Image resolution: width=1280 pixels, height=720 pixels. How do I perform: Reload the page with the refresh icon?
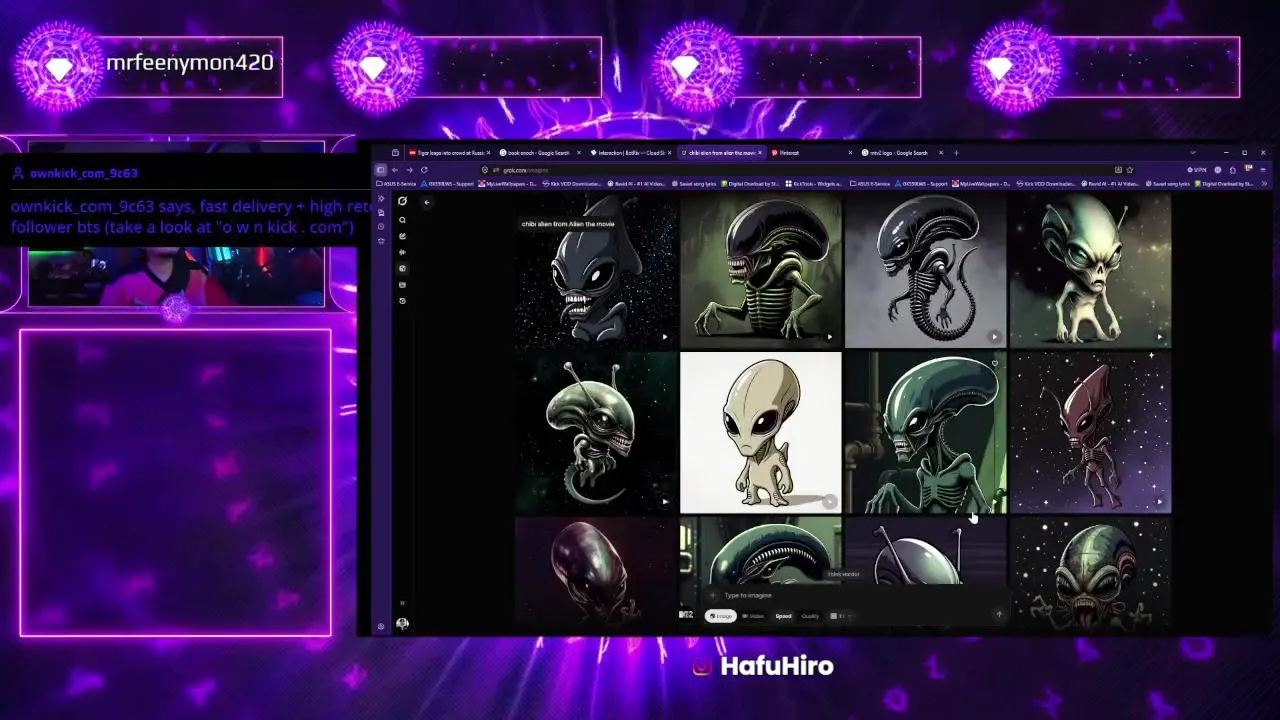pos(424,170)
